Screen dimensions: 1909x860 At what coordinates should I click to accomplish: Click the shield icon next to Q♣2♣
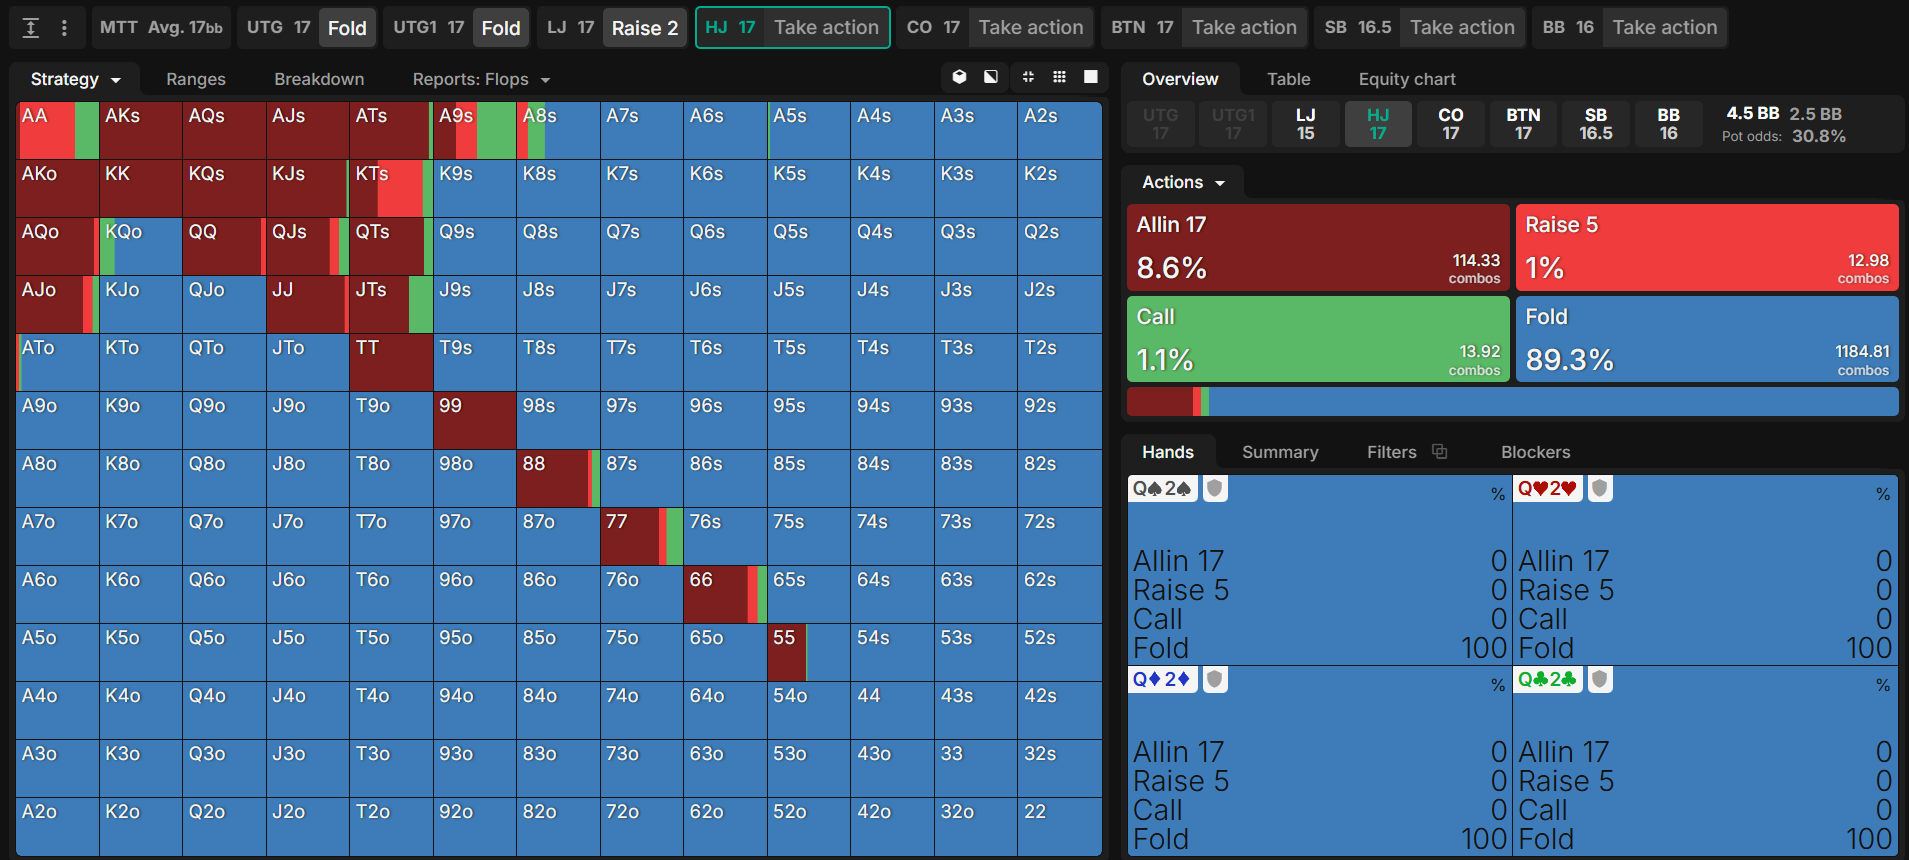pos(1600,679)
